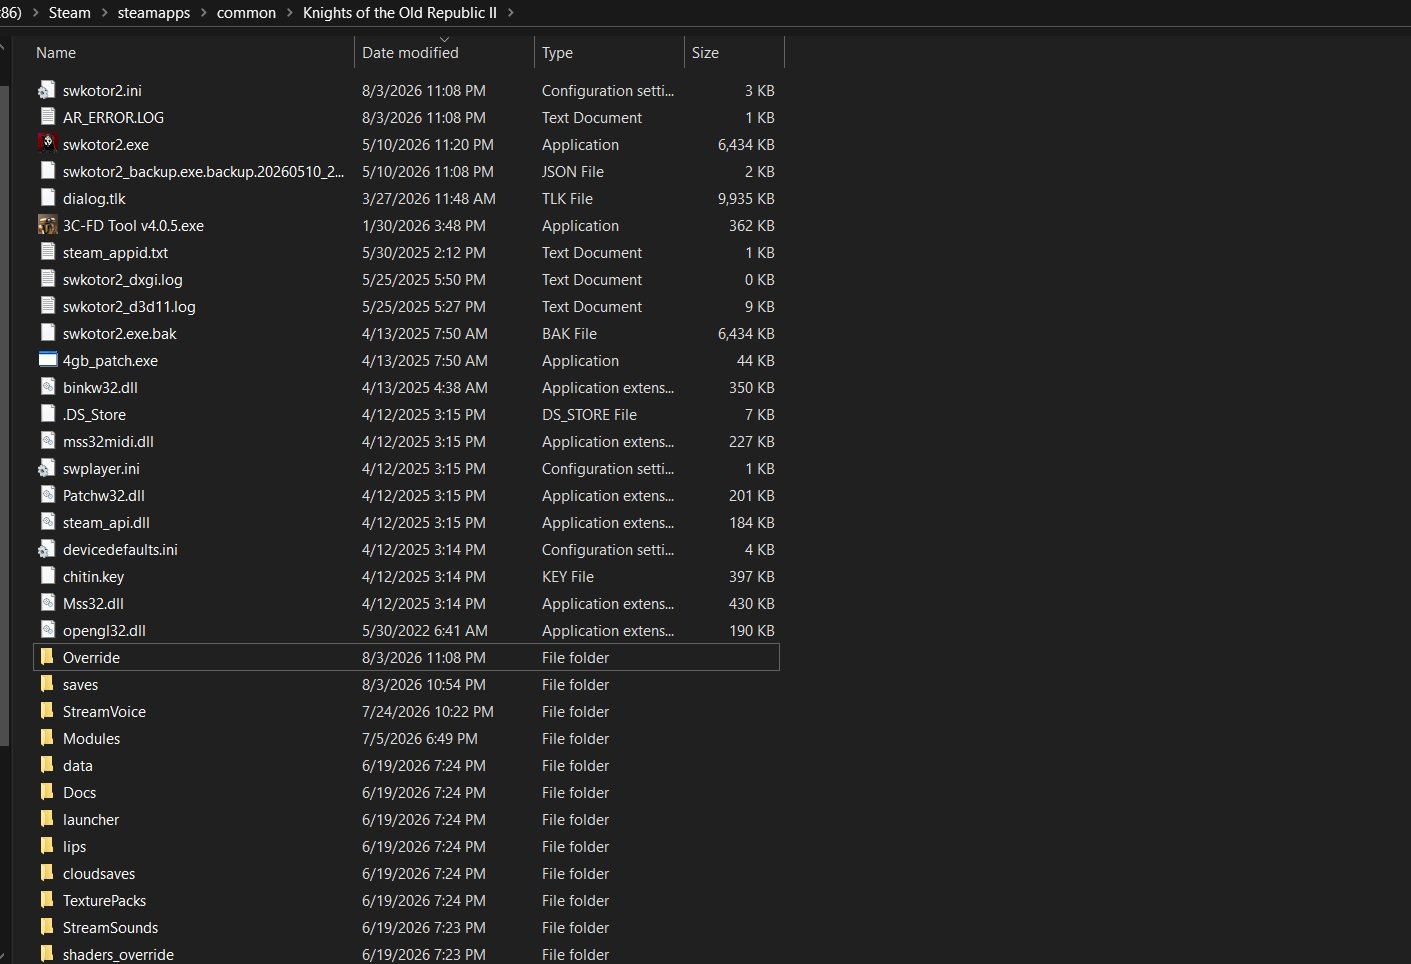This screenshot has width=1411, height=964.
Task: Click the date 3/27/2026 11:48 AM
Action: 429,198
